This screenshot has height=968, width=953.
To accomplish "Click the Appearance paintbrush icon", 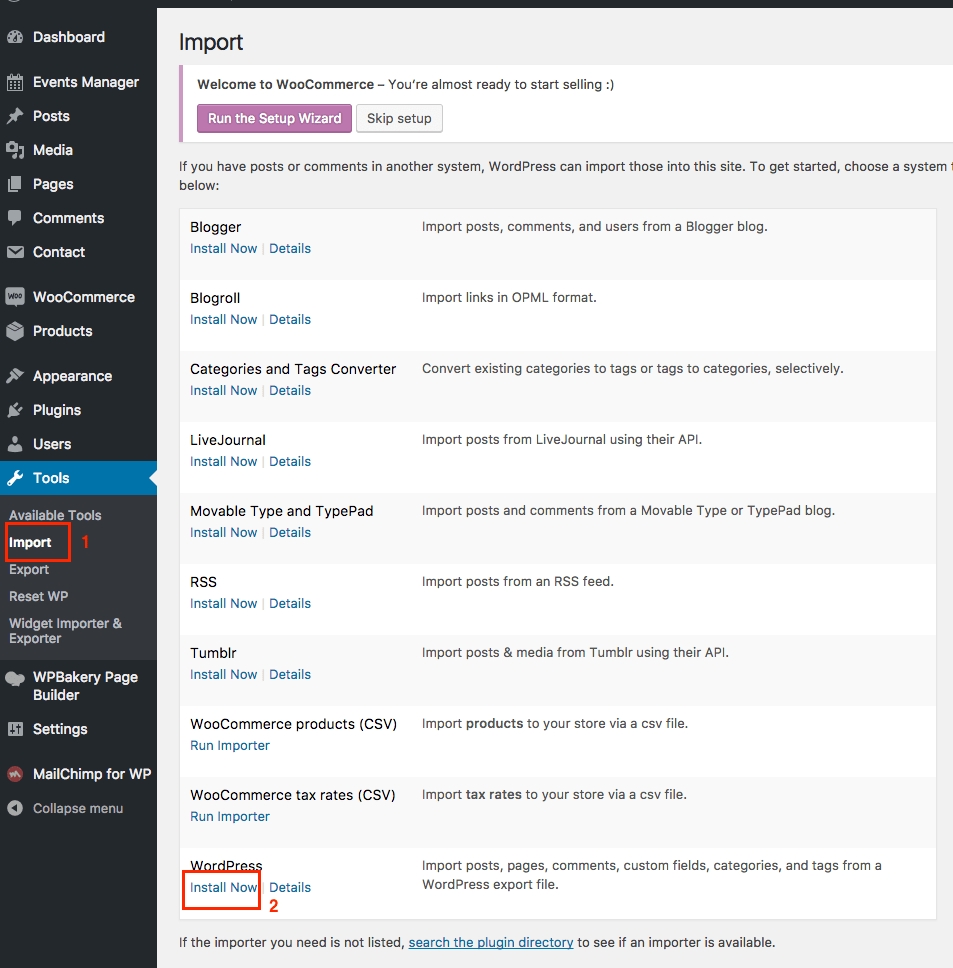I will tap(15, 376).
